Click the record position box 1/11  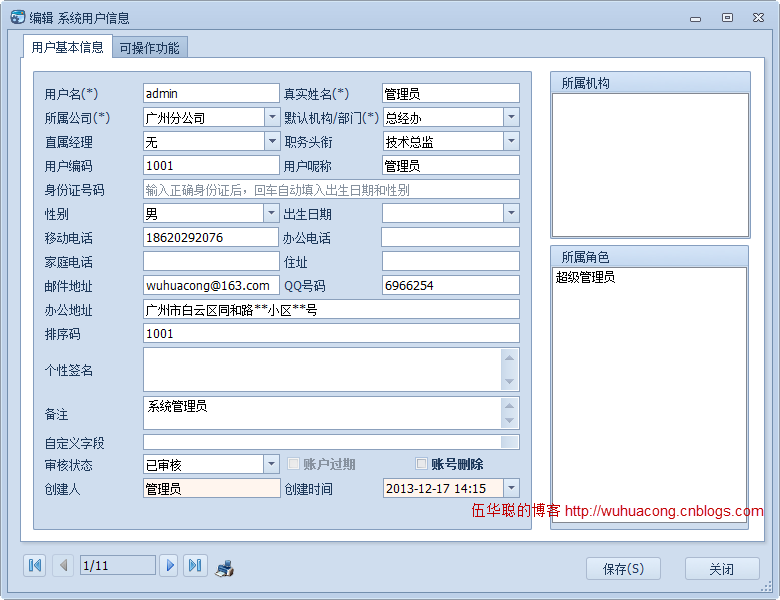click(118, 566)
